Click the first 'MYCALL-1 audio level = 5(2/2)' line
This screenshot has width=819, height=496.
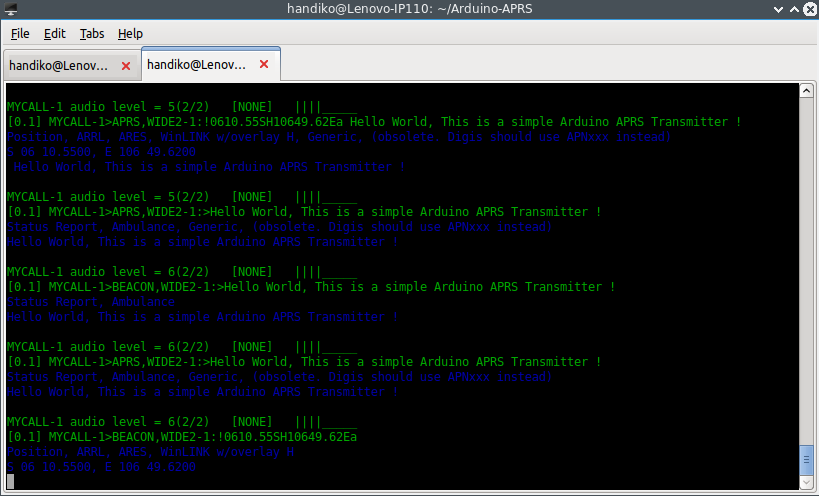tap(182, 107)
